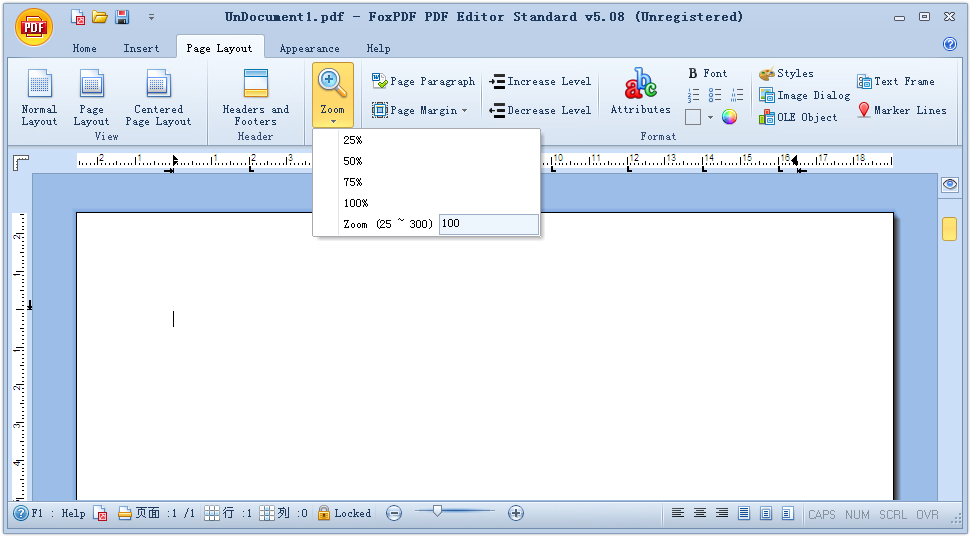Click the F1 Help status bar icon
The image size is (971, 537).
(x=21, y=513)
